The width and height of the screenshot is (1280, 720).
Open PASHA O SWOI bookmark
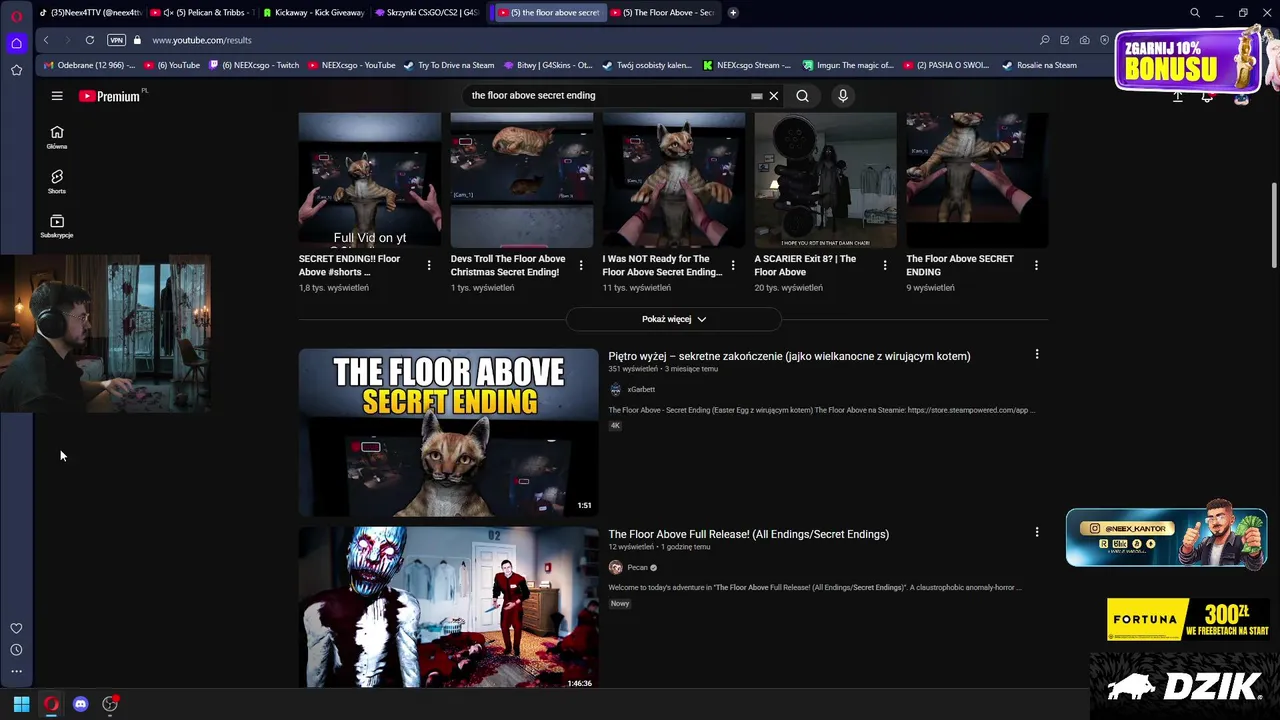[946, 65]
